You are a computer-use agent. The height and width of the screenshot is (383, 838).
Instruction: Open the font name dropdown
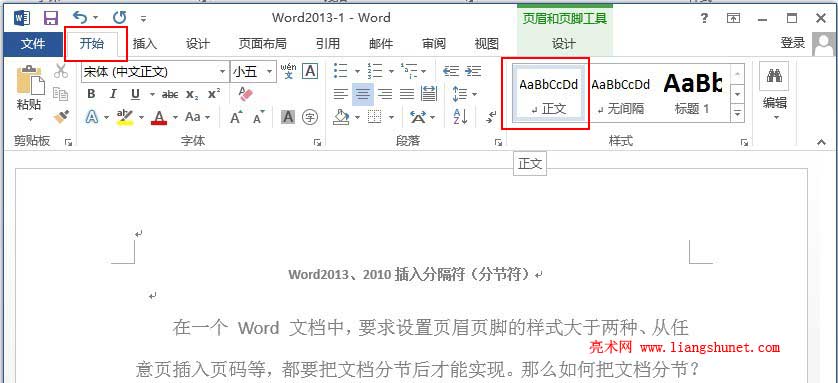tap(222, 72)
